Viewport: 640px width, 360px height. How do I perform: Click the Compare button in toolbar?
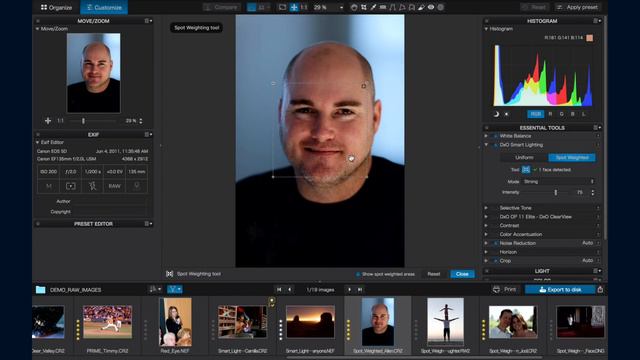coord(222,7)
